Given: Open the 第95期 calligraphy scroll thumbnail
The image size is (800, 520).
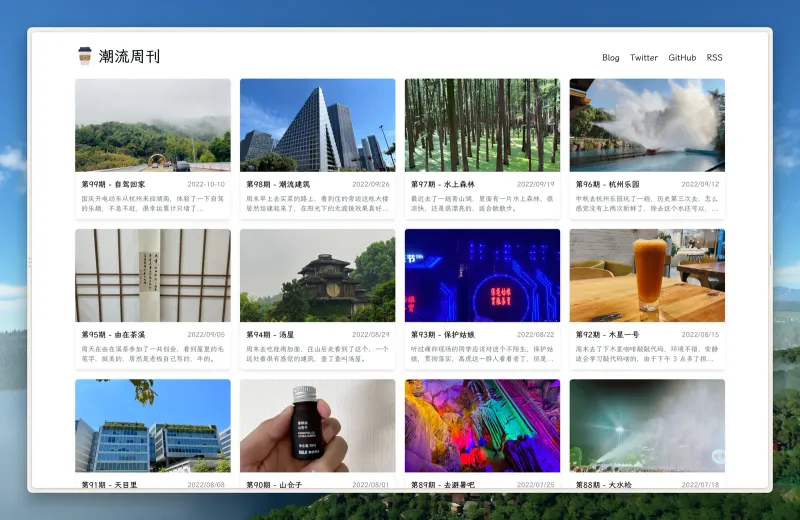Looking at the screenshot, I should coord(152,275).
